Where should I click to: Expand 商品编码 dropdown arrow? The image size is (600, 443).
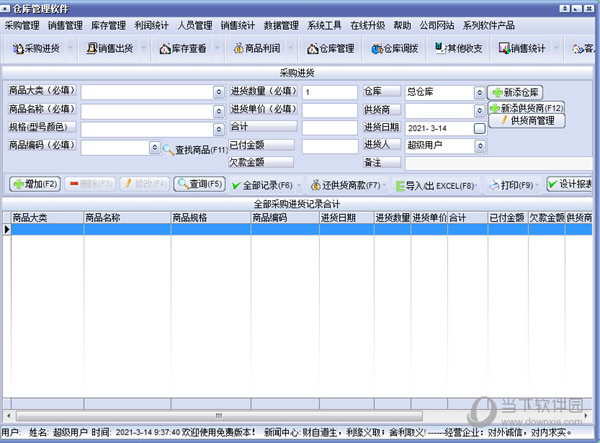(x=154, y=147)
